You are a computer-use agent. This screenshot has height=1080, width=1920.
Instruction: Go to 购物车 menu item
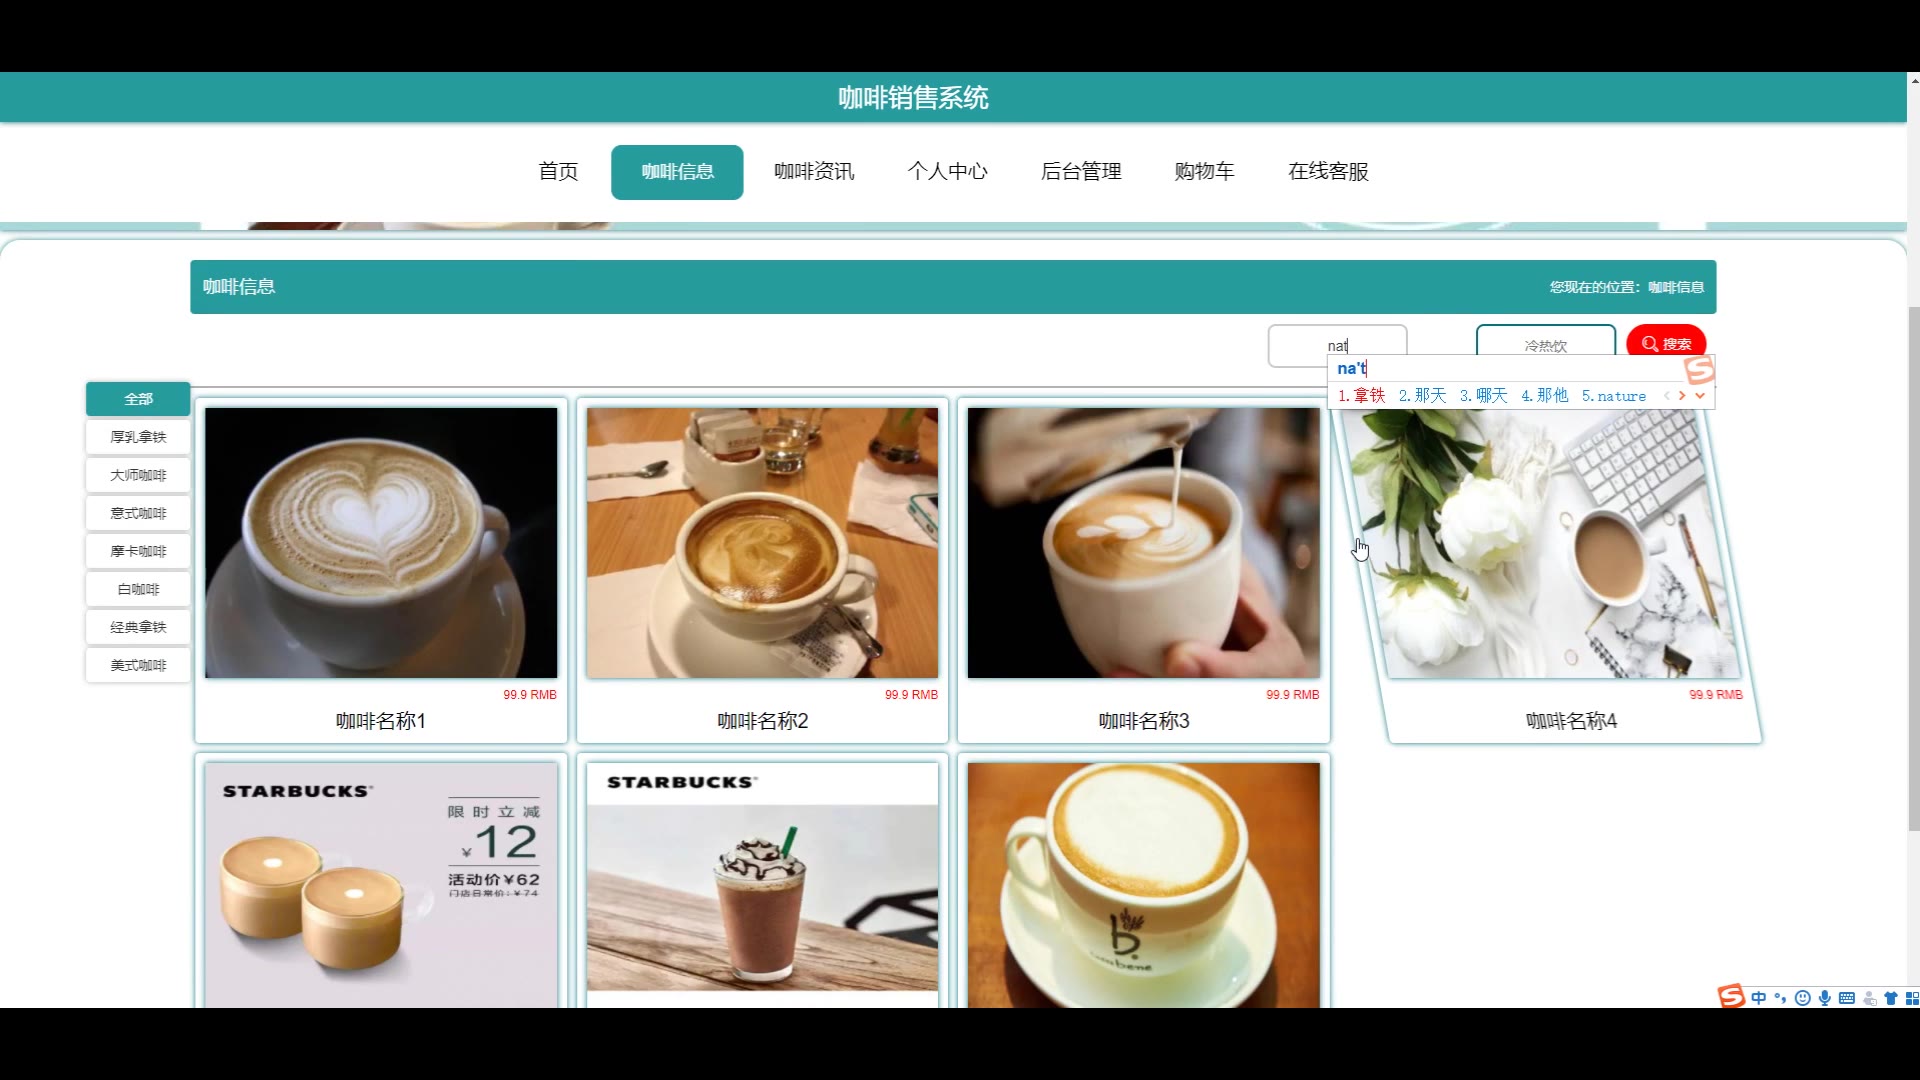pyautogui.click(x=1203, y=171)
